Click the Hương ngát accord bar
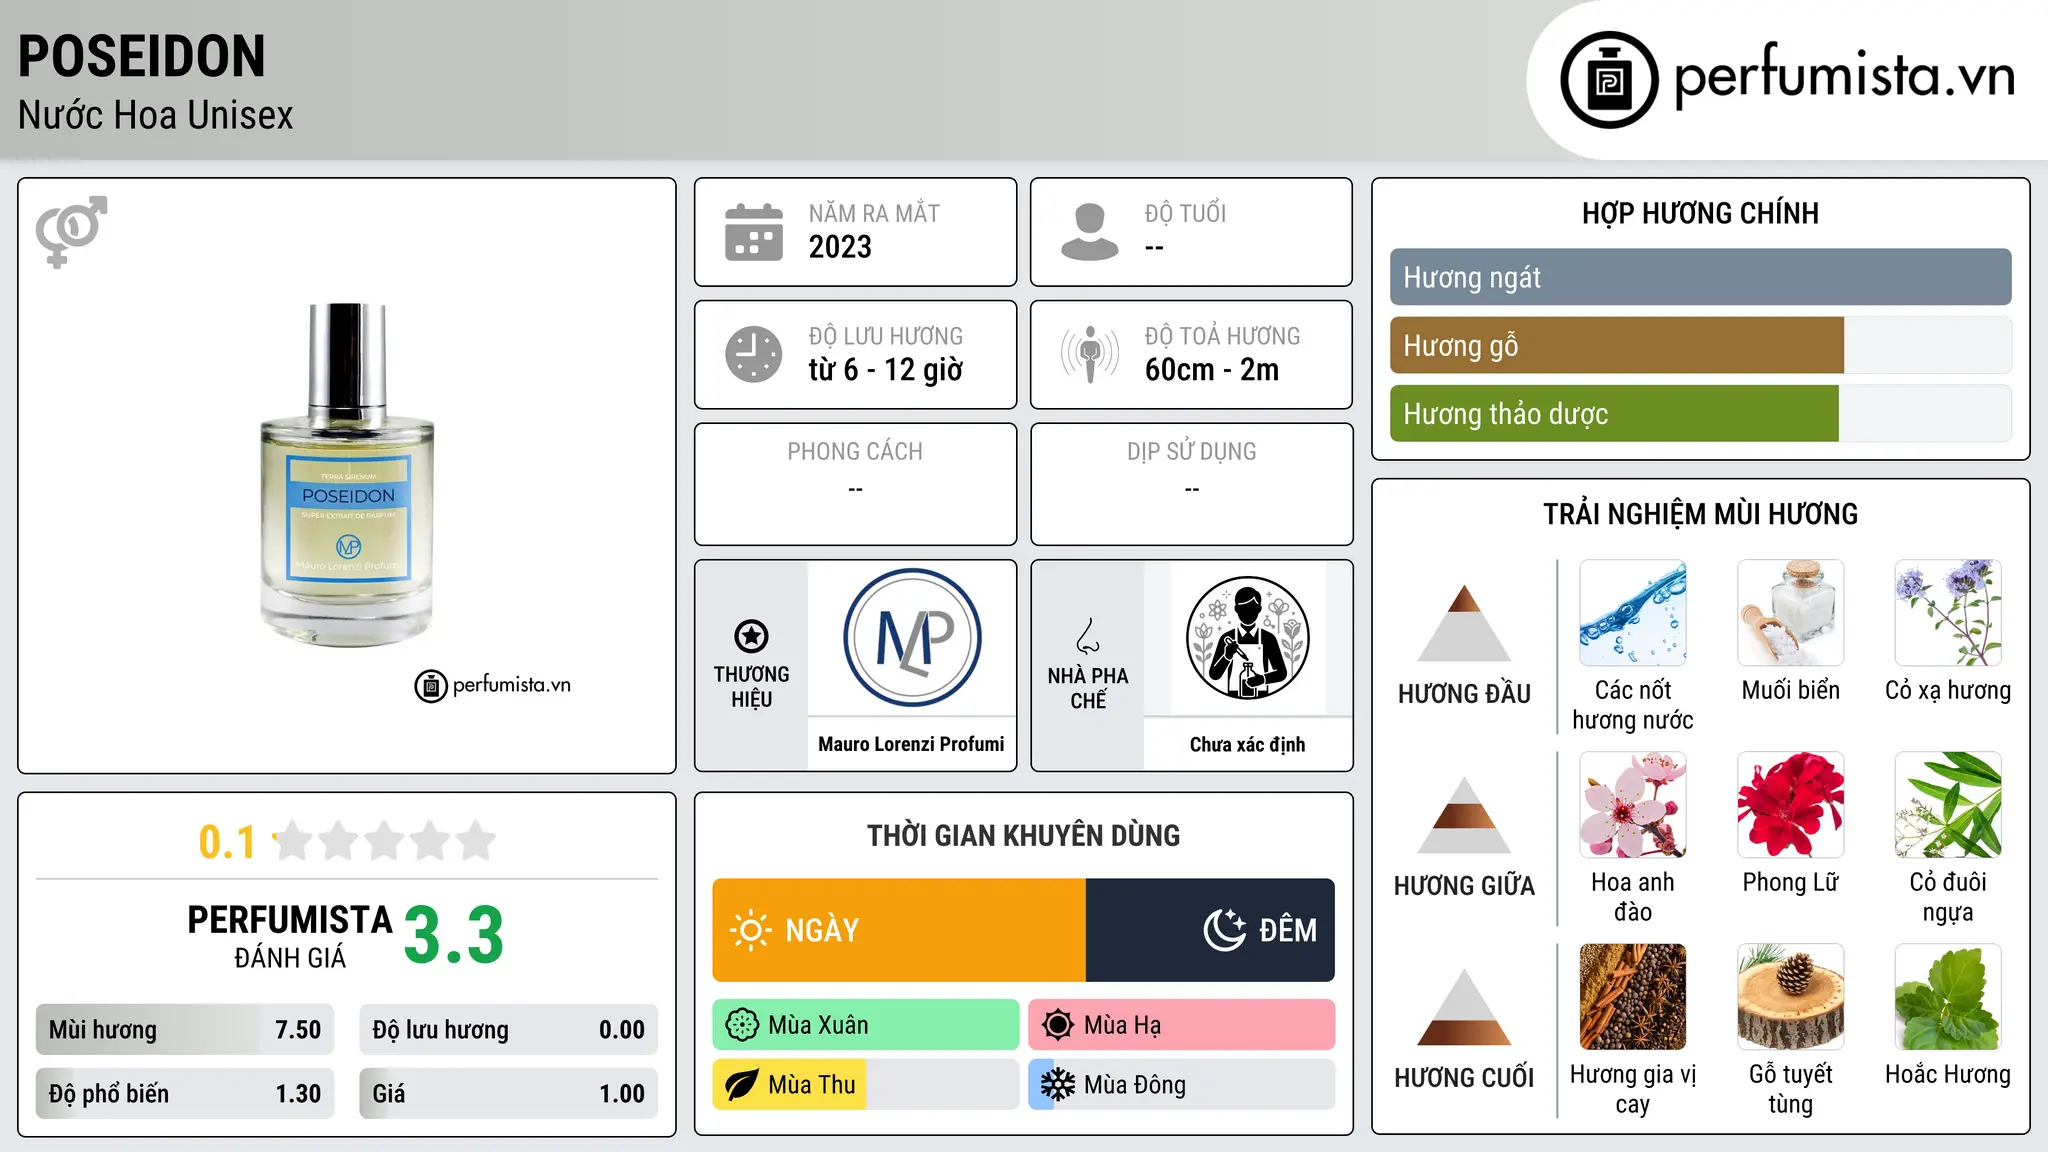This screenshot has width=2048, height=1152. 1700,277
